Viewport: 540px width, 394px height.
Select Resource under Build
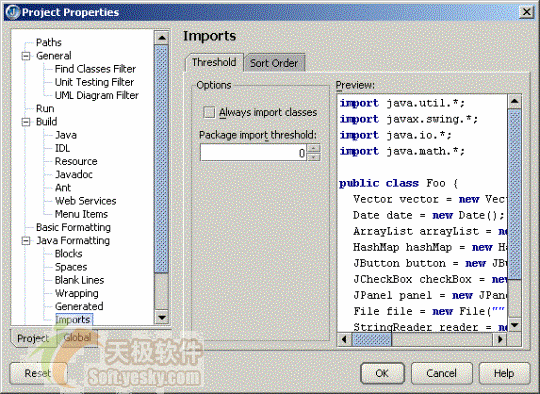(76, 161)
